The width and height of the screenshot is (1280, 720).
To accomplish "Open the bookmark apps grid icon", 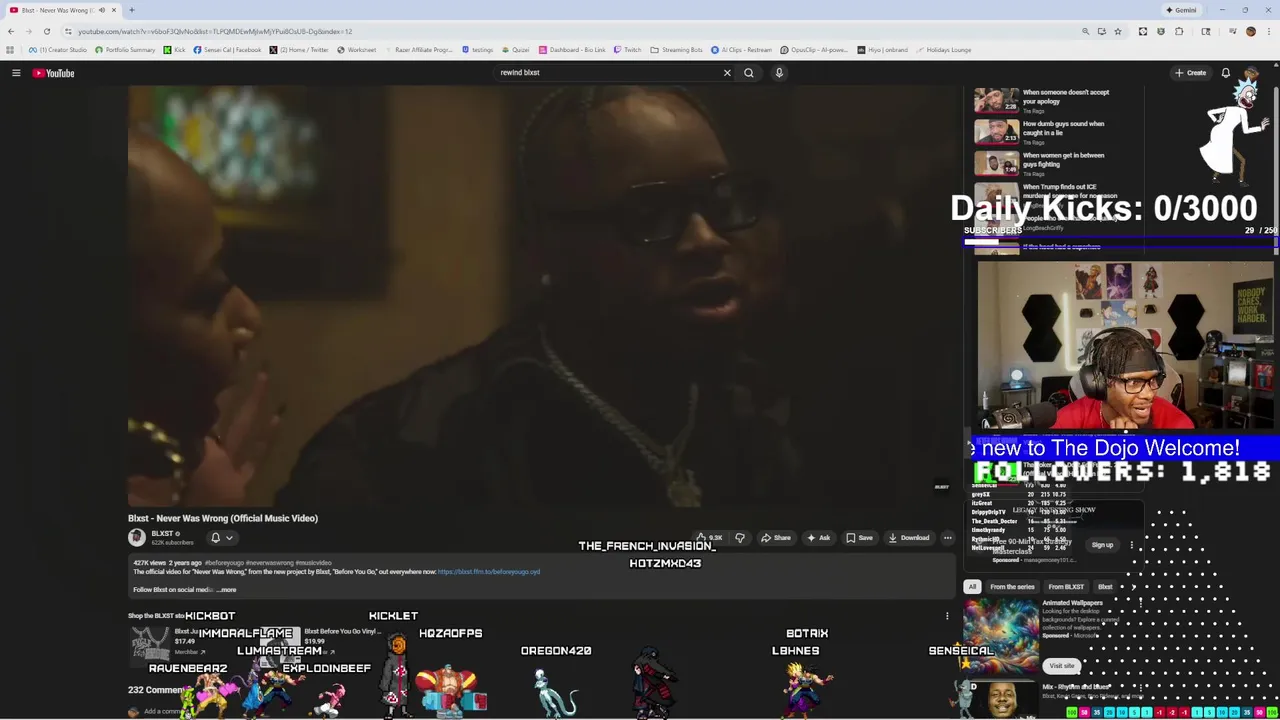I will pyautogui.click(x=11, y=50).
